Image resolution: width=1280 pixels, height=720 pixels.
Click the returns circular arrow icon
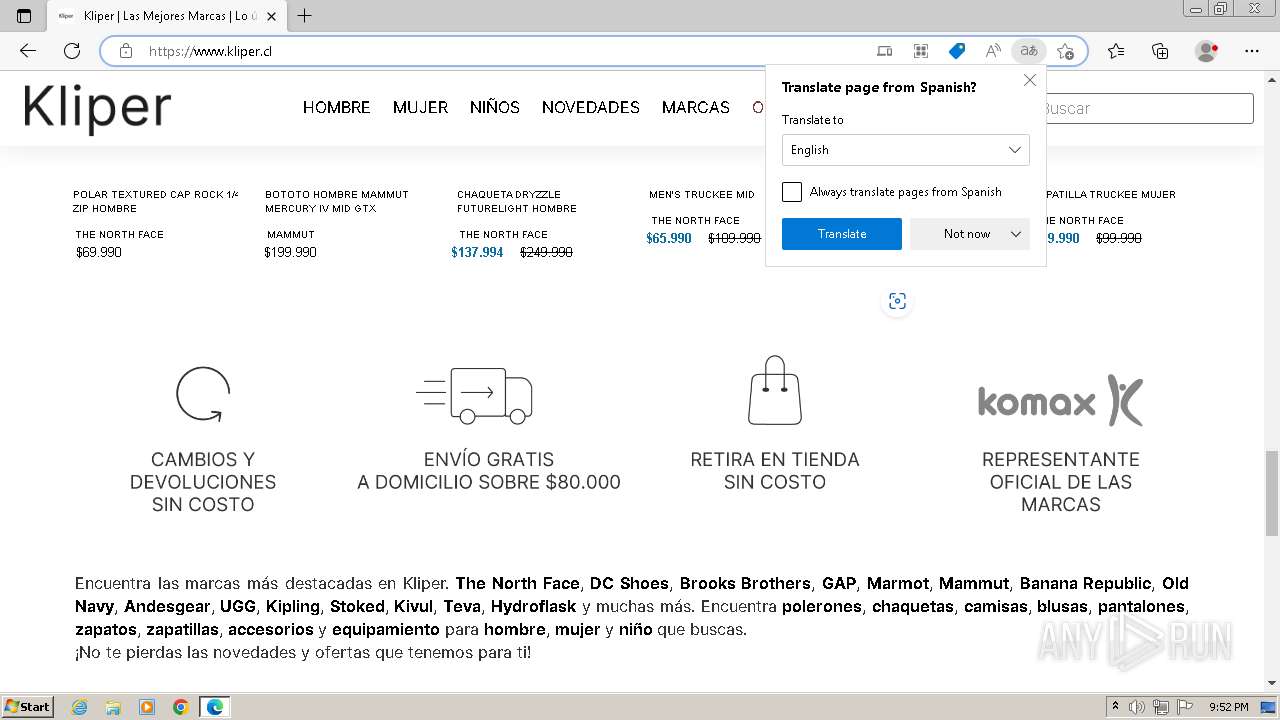point(203,394)
